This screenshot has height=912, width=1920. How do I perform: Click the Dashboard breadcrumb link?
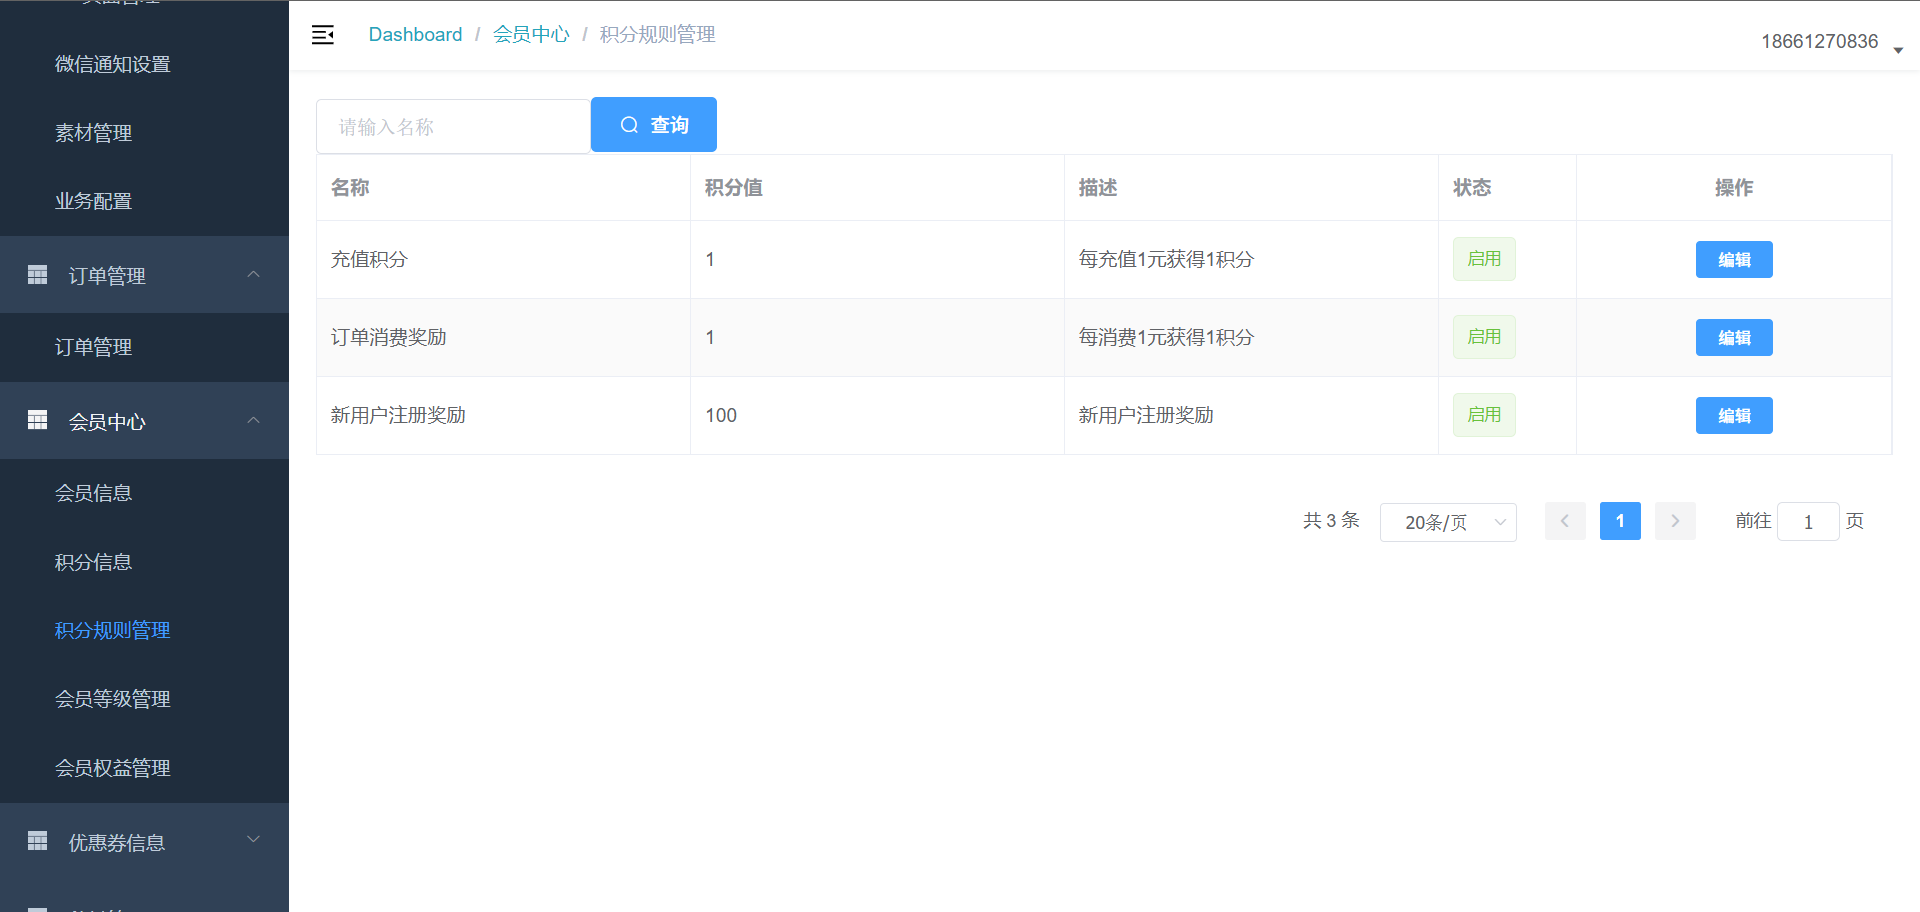(415, 35)
